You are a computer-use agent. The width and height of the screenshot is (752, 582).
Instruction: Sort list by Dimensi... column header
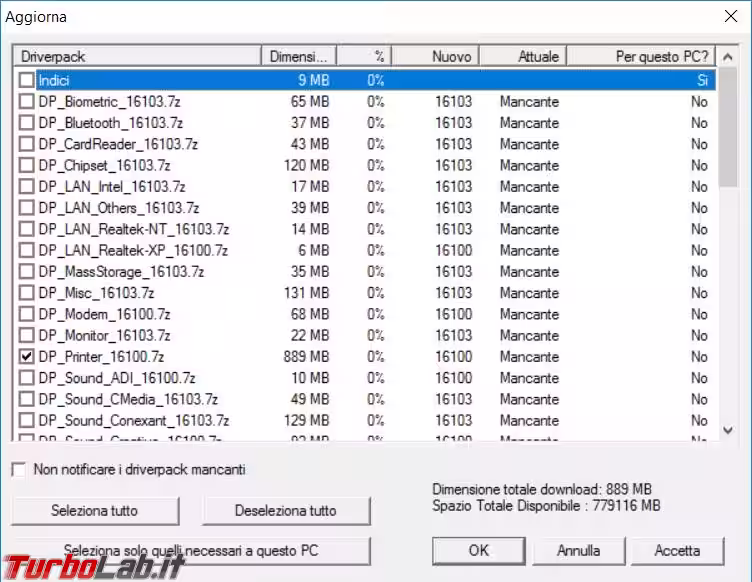pos(298,57)
